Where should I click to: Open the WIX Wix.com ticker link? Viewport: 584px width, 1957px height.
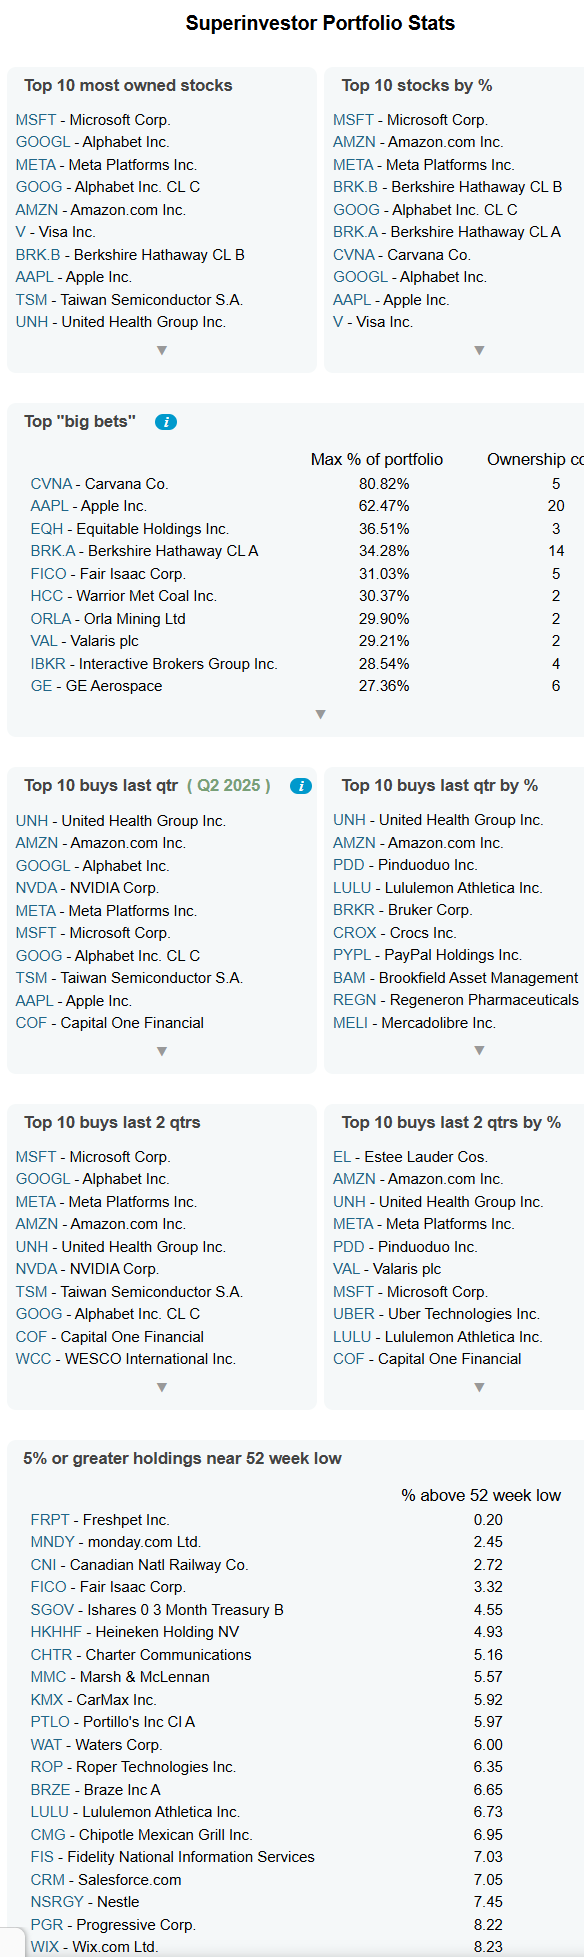[45, 1947]
